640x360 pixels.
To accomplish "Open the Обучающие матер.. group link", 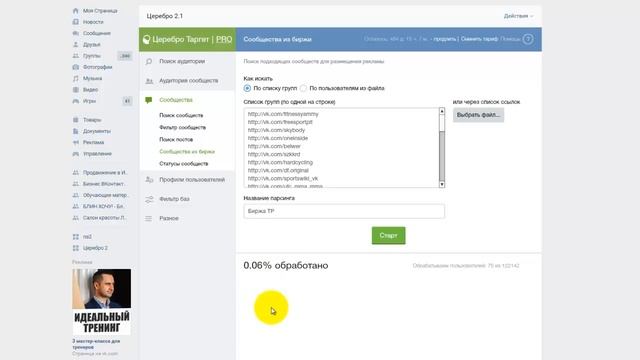I will point(106,196).
